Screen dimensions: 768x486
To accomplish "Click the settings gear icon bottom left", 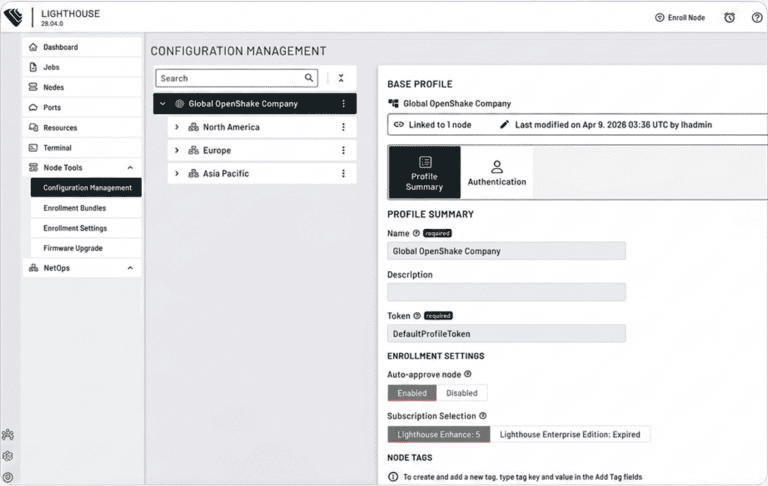I will (8, 456).
